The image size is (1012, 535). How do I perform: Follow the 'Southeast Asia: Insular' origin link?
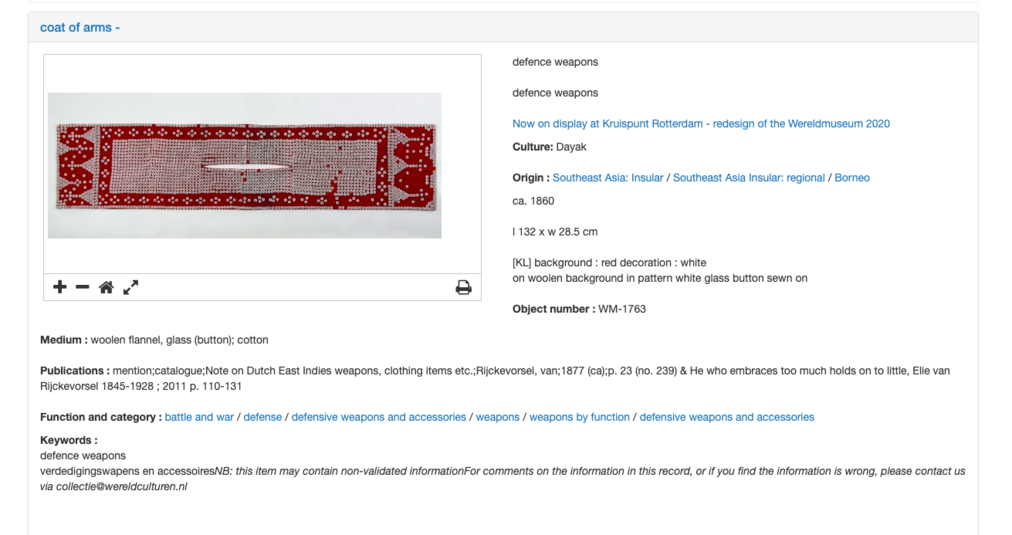(608, 178)
